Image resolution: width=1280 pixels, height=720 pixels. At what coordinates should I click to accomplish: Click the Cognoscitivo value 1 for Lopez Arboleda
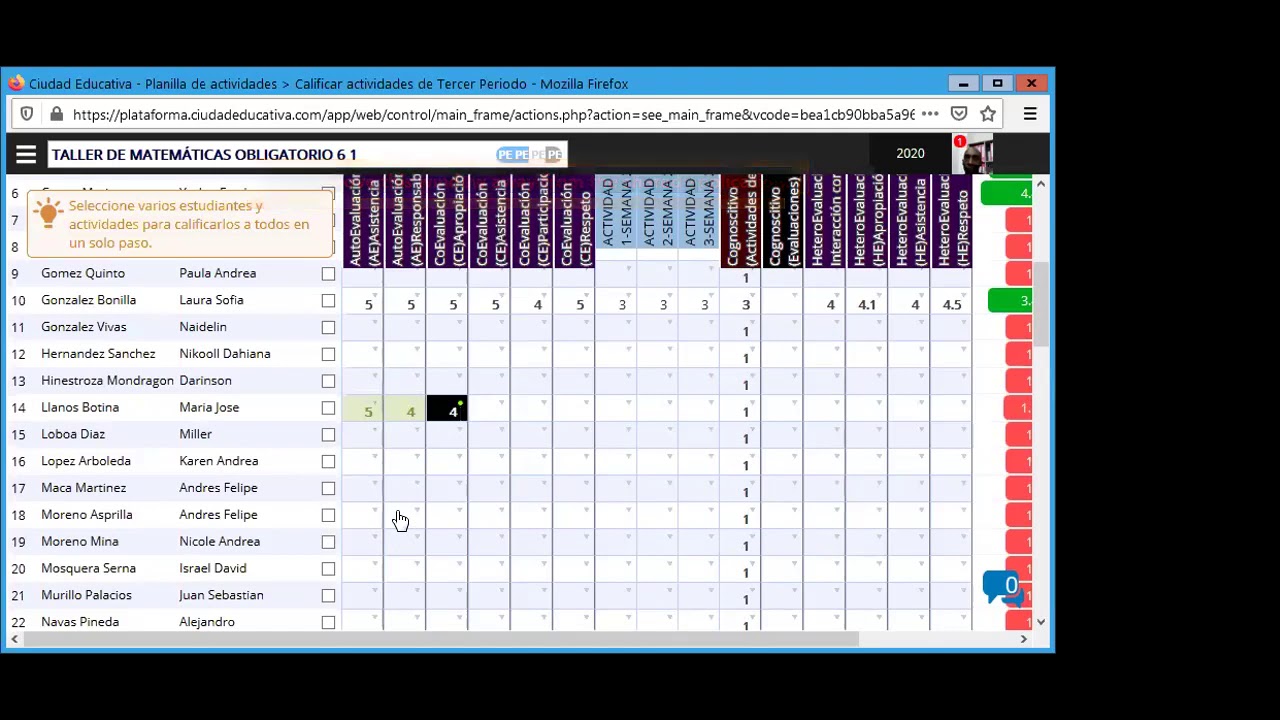(x=745, y=465)
